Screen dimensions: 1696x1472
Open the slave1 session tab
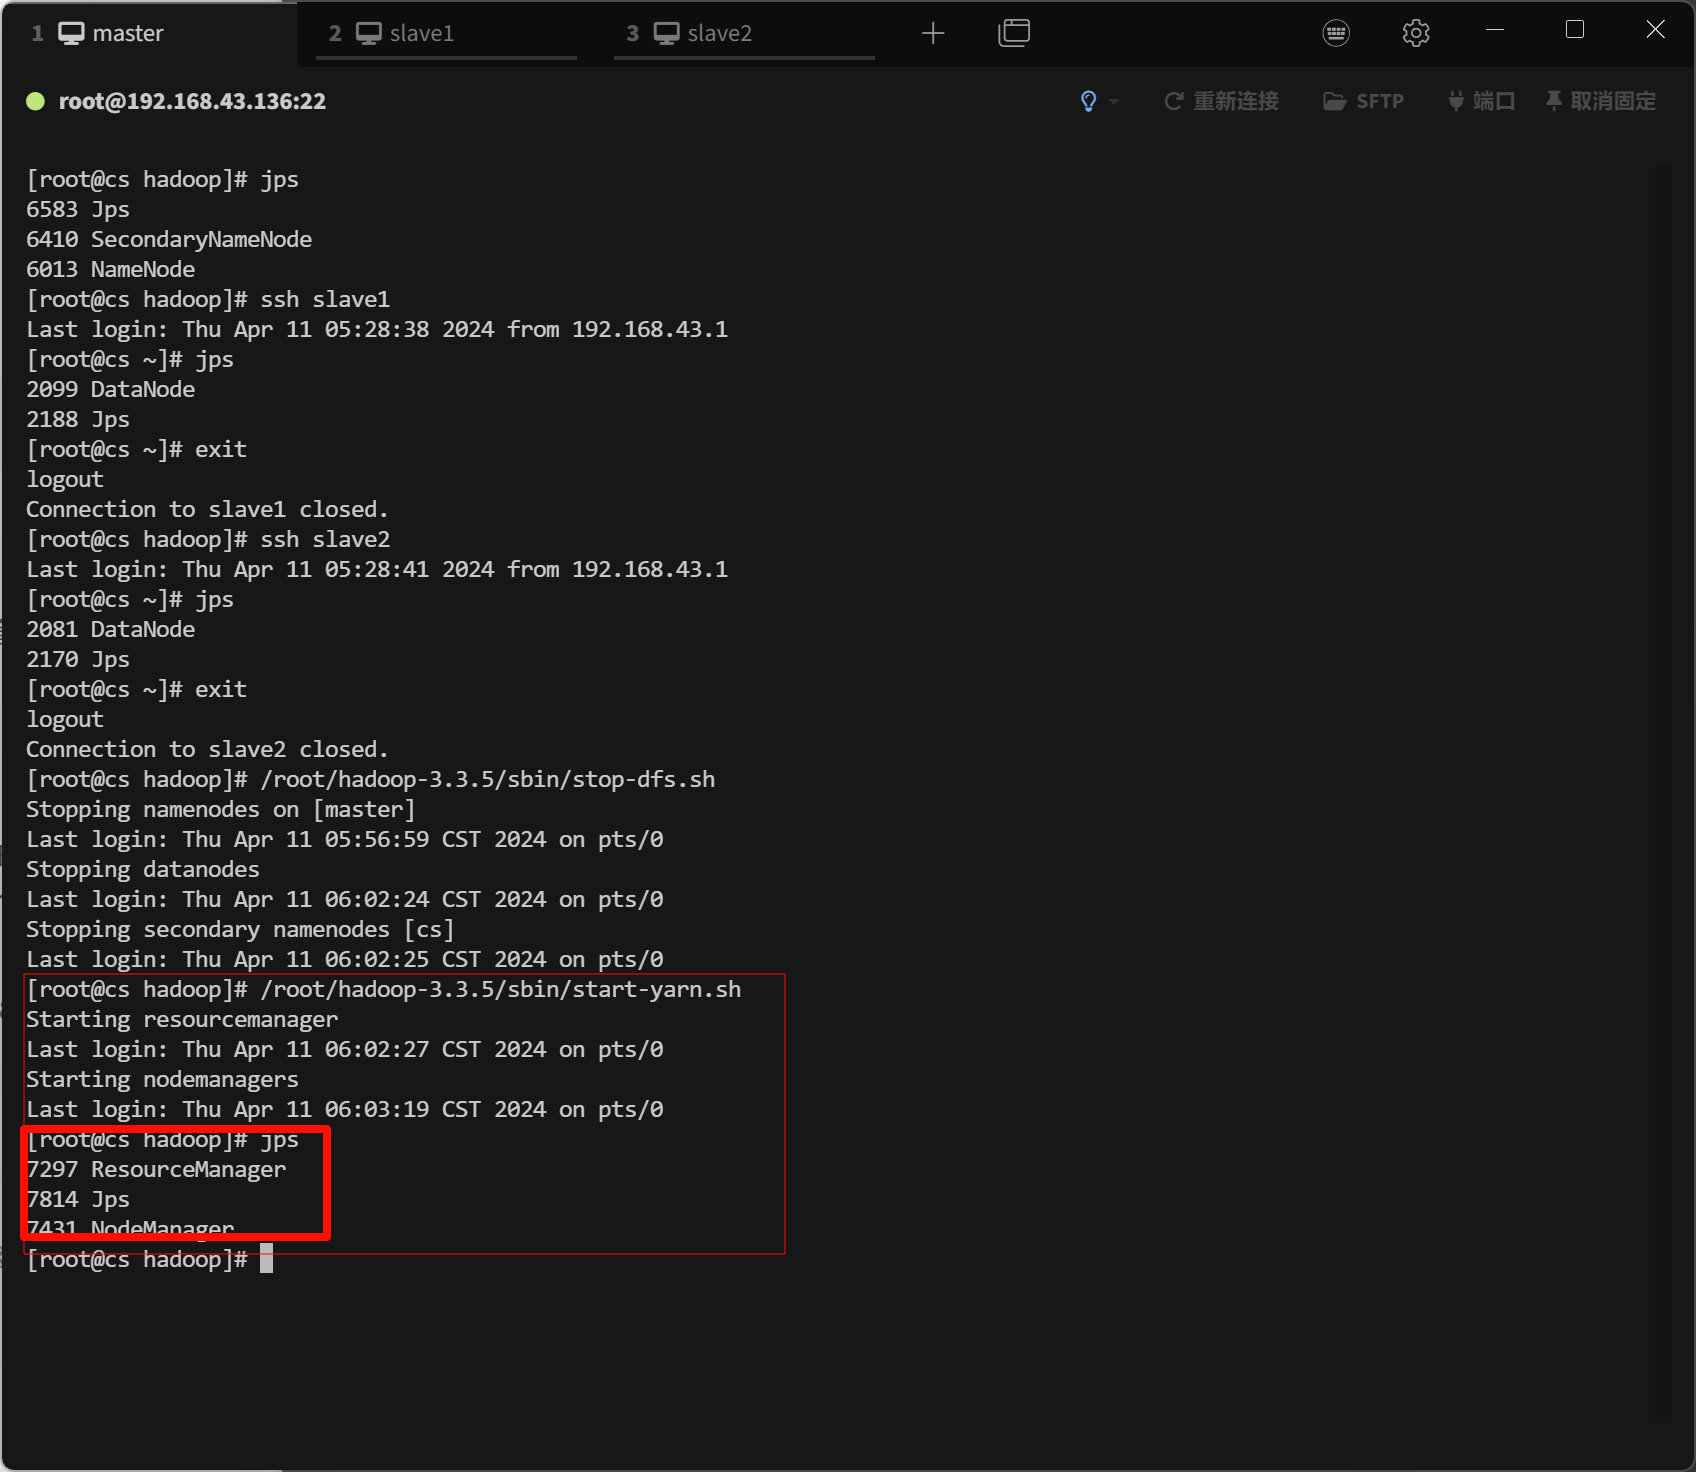[x=420, y=34]
